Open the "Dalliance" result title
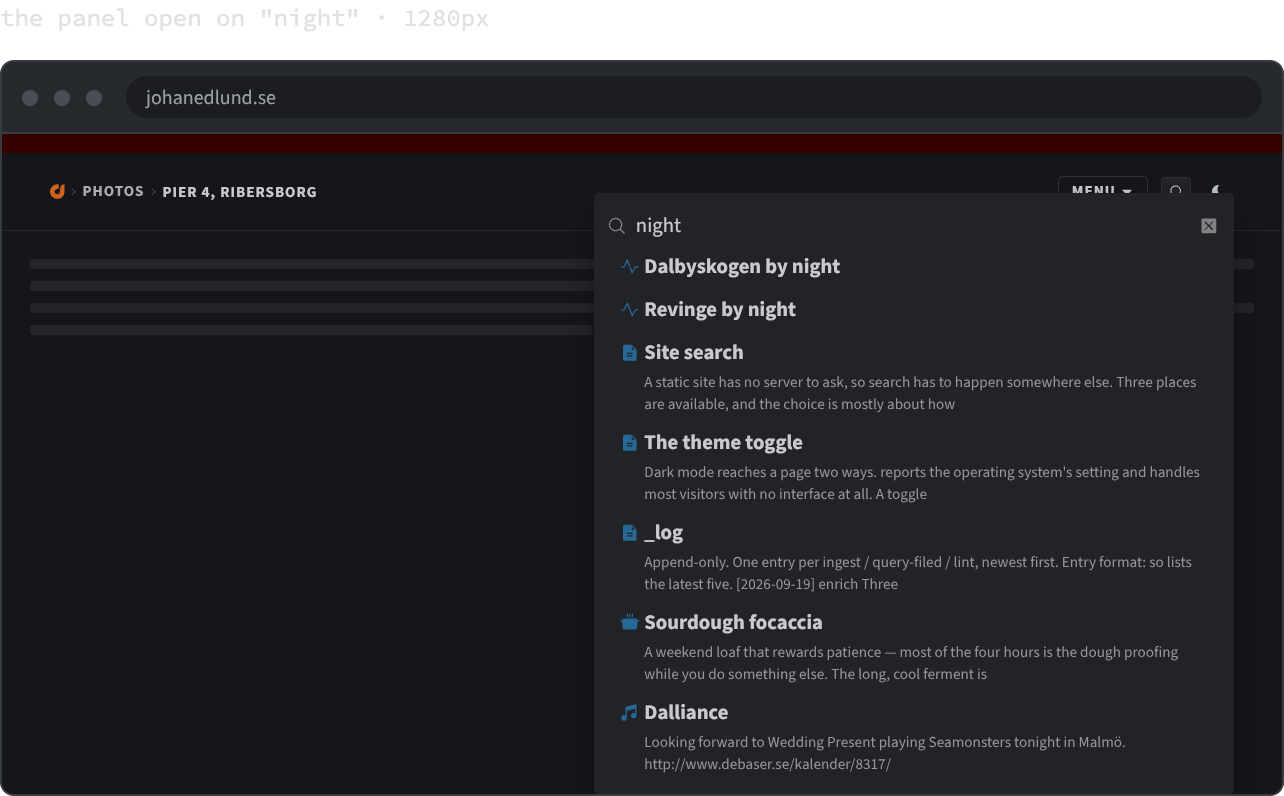The width and height of the screenshot is (1284, 796). (686, 713)
